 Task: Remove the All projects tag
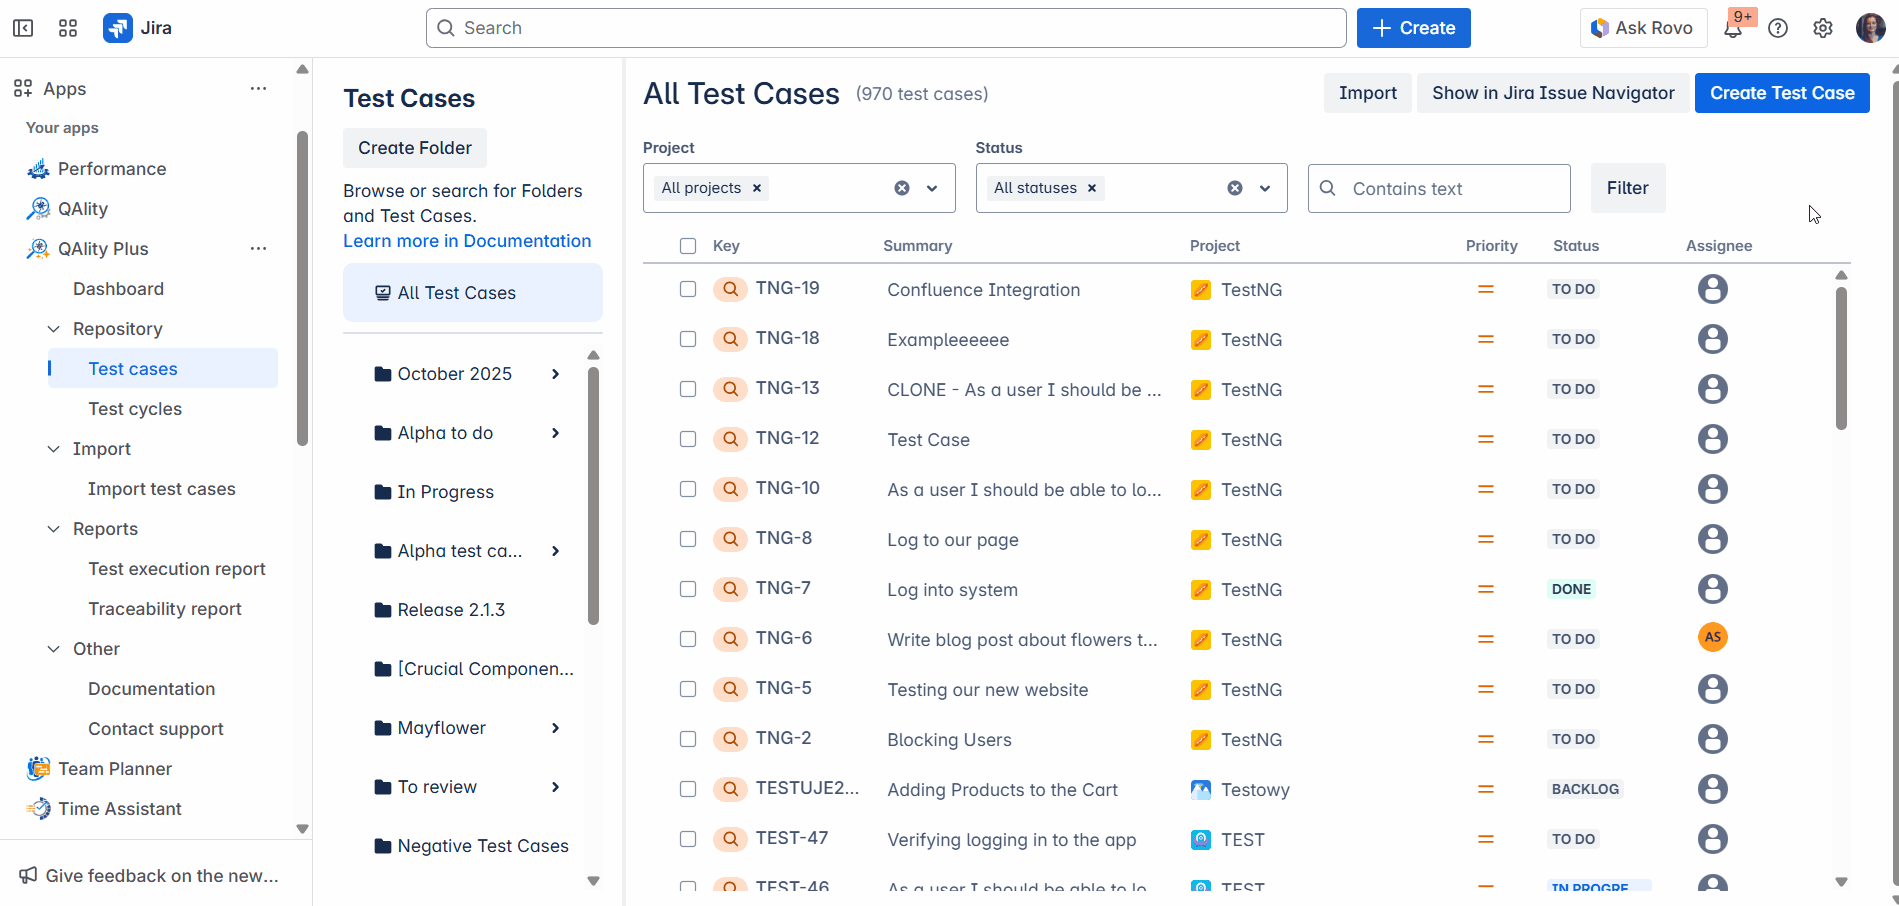(x=757, y=188)
